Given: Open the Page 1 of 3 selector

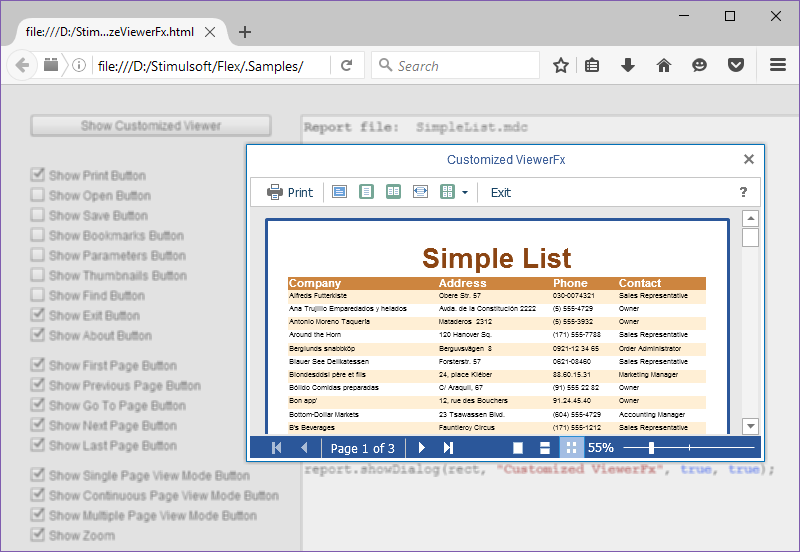Looking at the screenshot, I should pyautogui.click(x=362, y=448).
